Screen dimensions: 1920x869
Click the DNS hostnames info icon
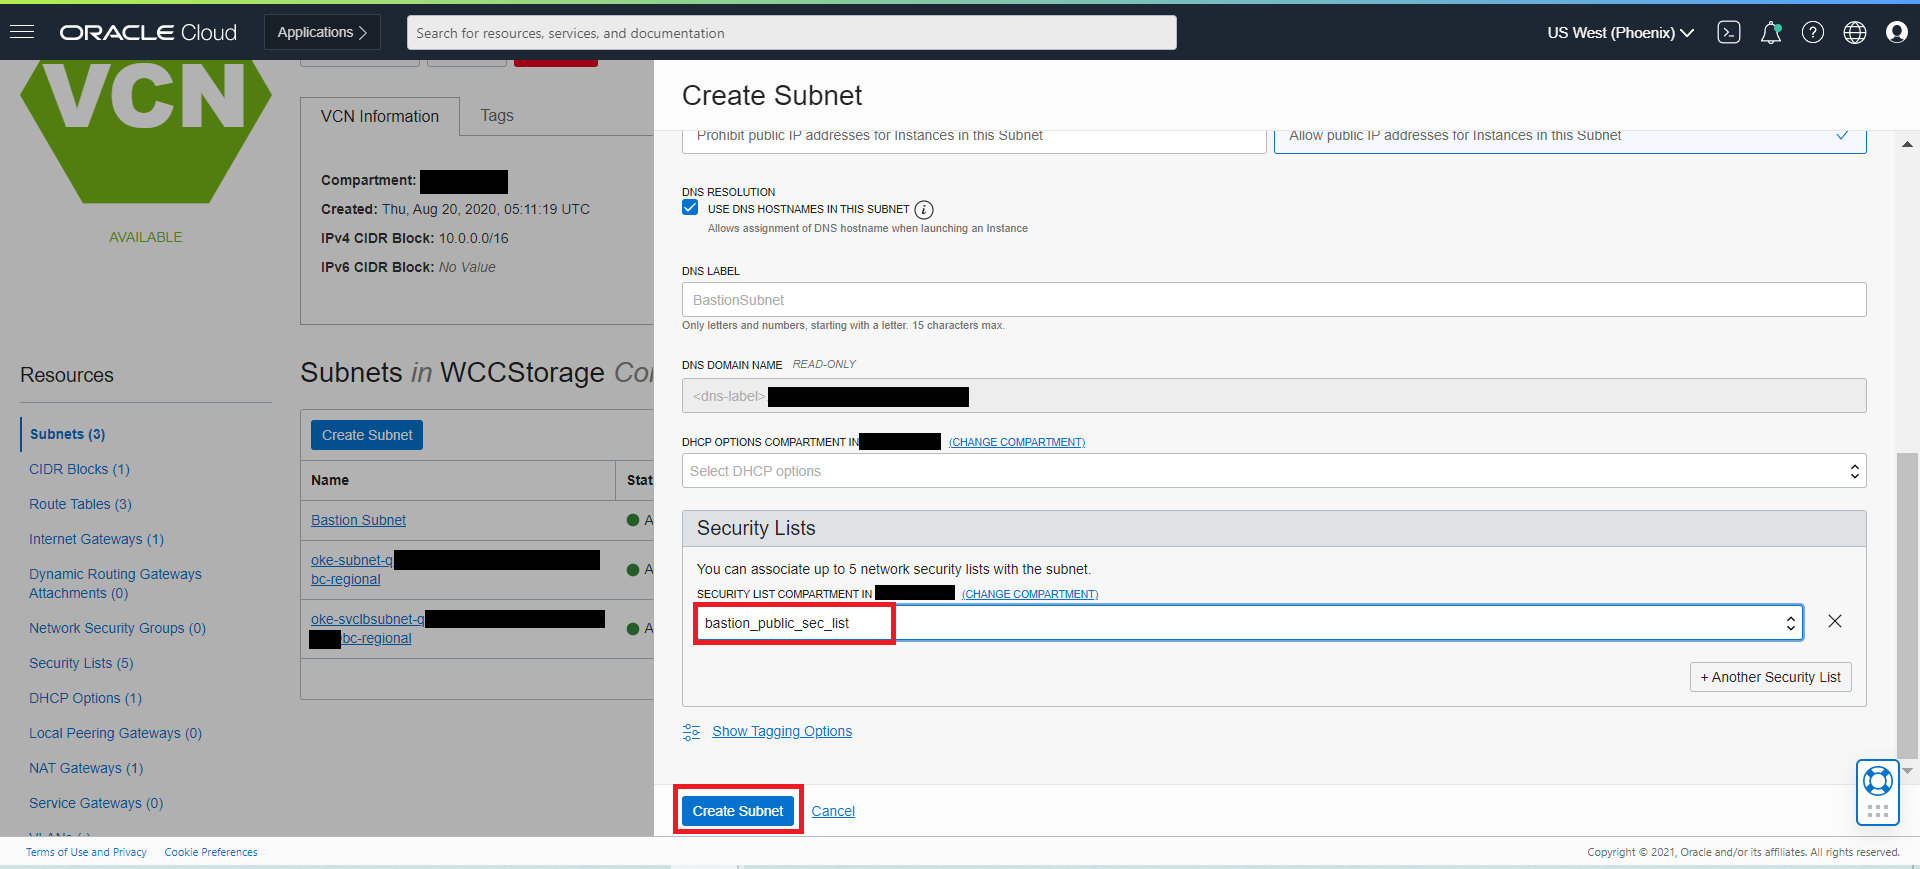(x=924, y=210)
